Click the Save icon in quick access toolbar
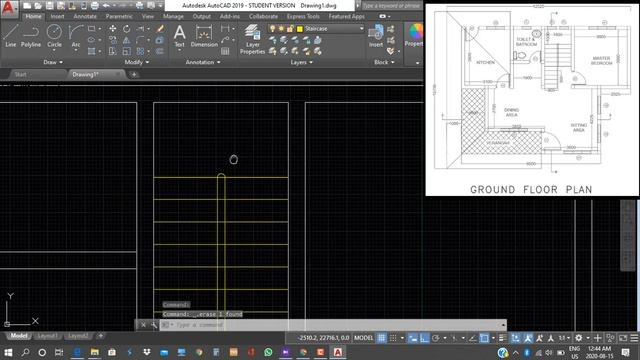The height and width of the screenshot is (360, 640). coord(49,6)
